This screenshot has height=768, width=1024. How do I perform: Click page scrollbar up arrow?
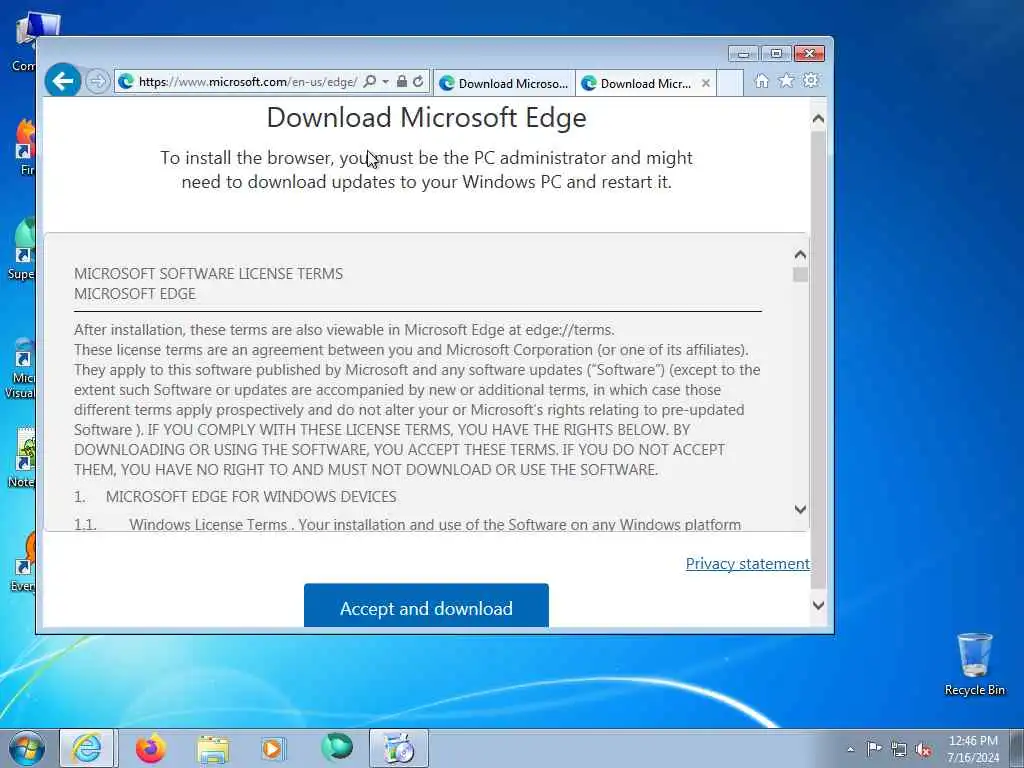coord(818,120)
